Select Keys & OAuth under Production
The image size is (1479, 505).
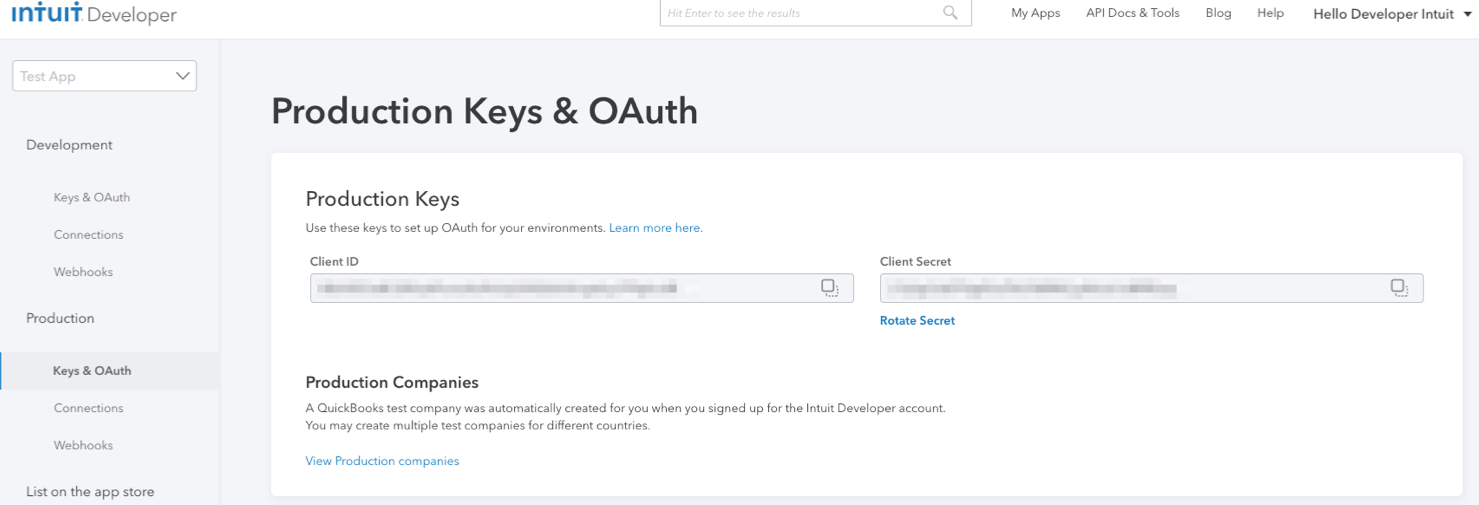click(110, 370)
